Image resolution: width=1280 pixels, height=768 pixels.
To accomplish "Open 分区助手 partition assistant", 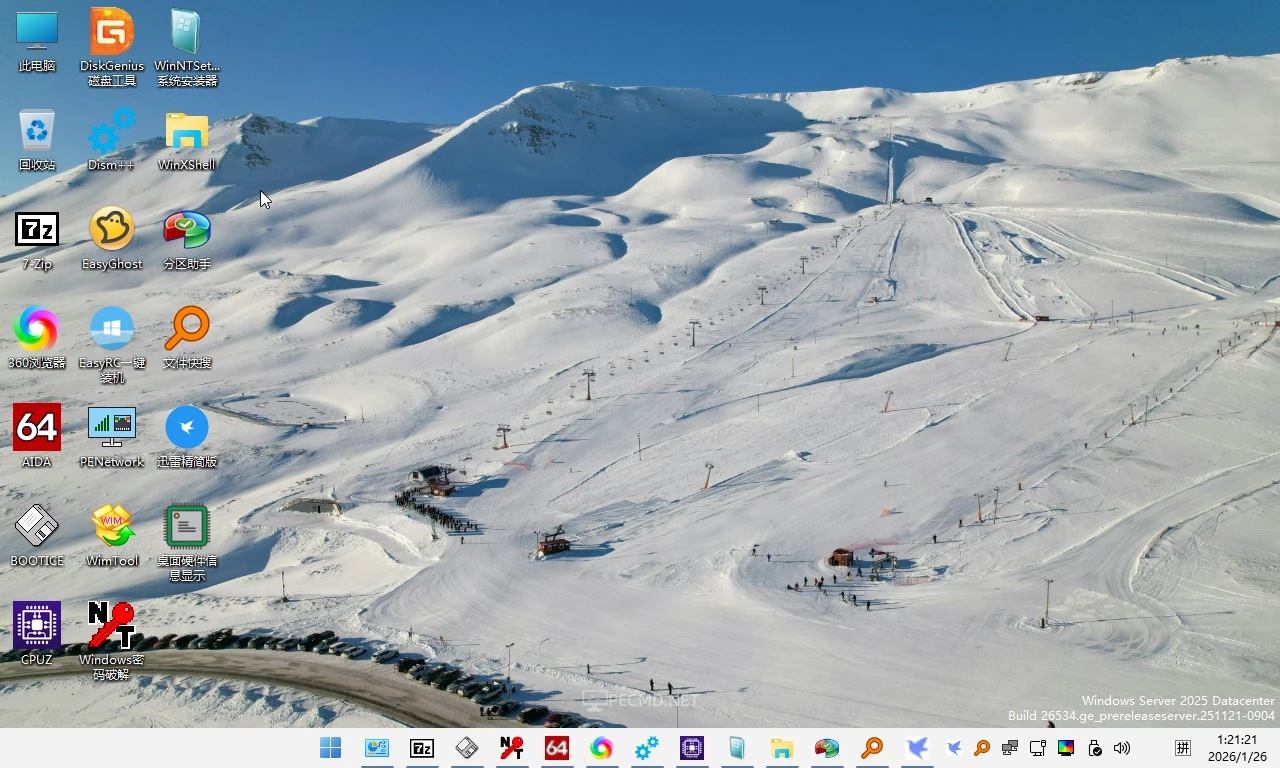I will tap(186, 227).
